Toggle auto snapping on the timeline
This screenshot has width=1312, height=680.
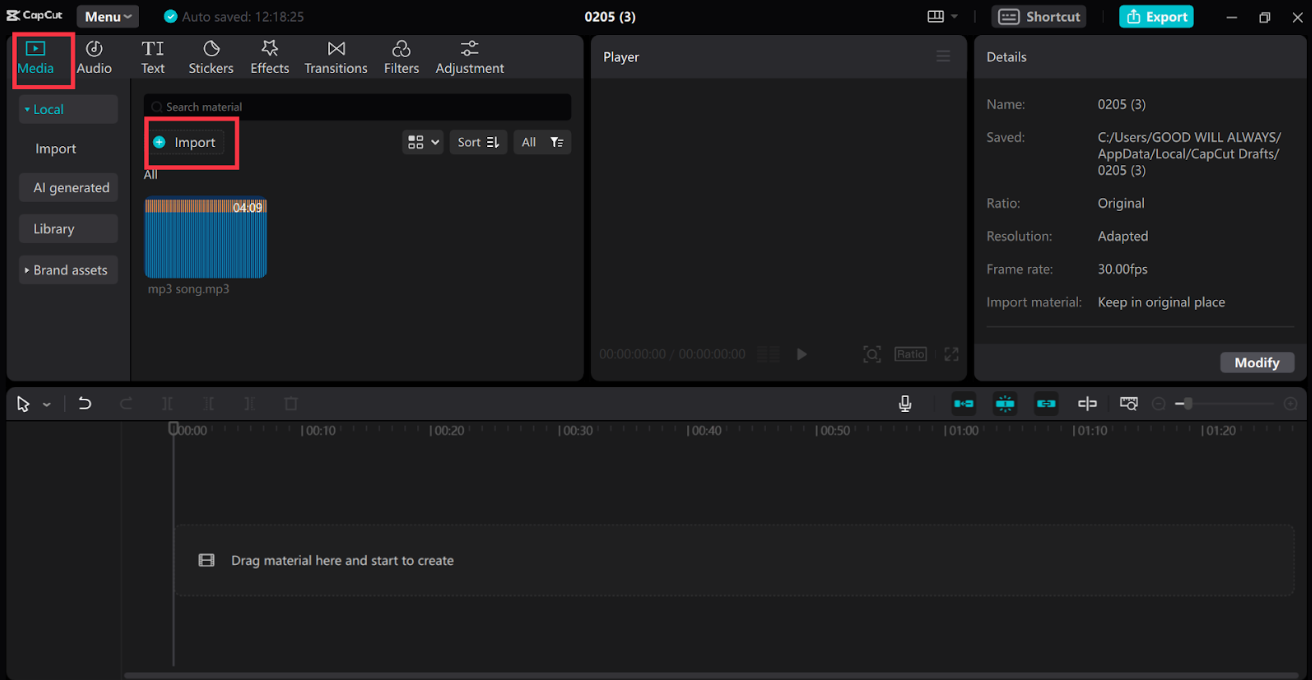tap(1005, 403)
